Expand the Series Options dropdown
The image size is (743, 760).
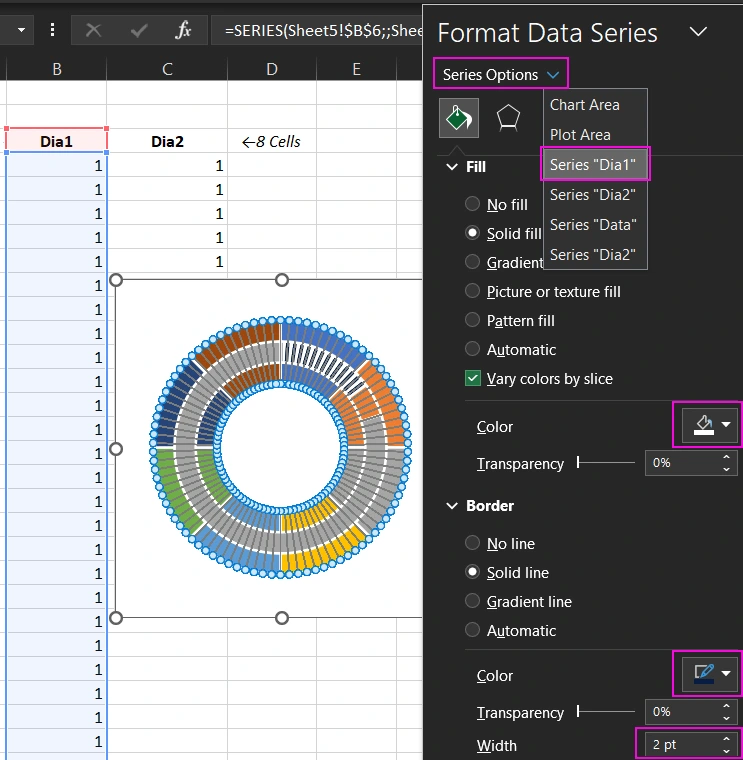coord(501,75)
